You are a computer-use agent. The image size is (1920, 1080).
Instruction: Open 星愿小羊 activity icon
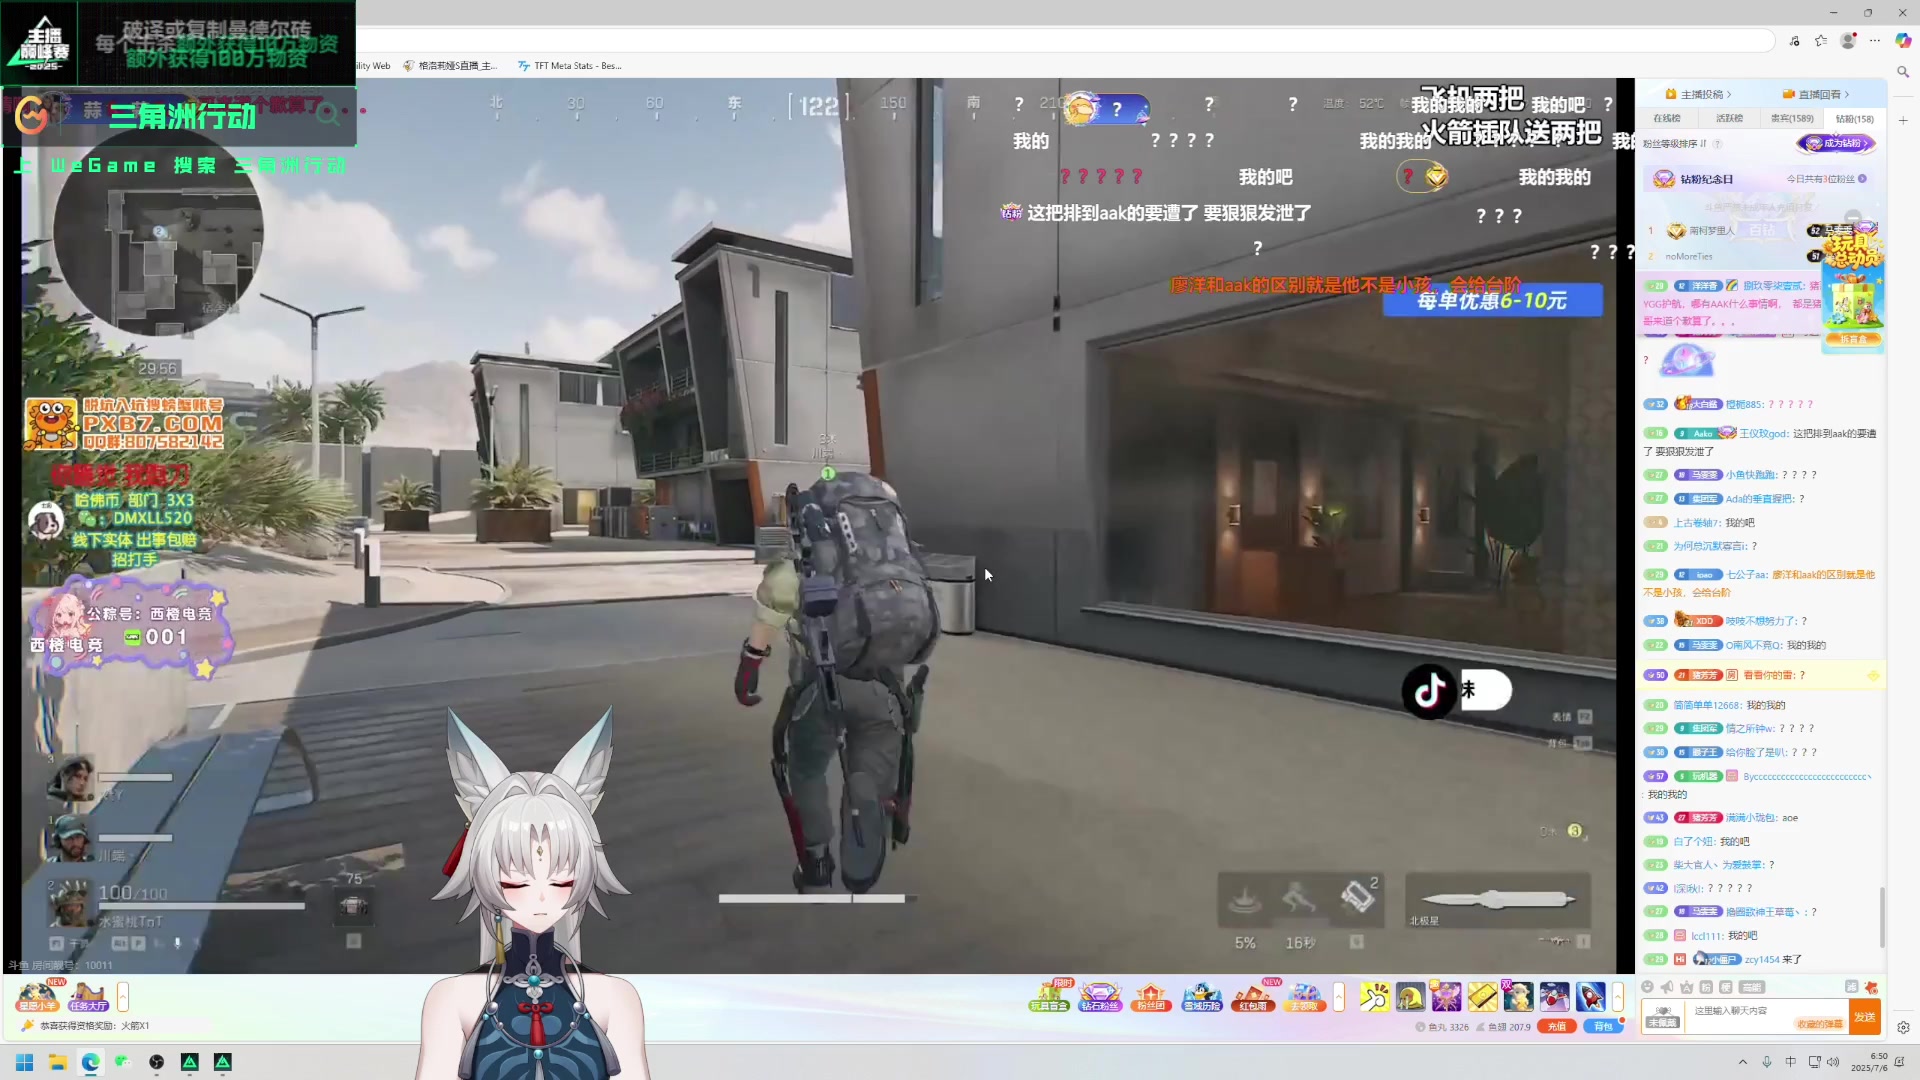point(38,996)
